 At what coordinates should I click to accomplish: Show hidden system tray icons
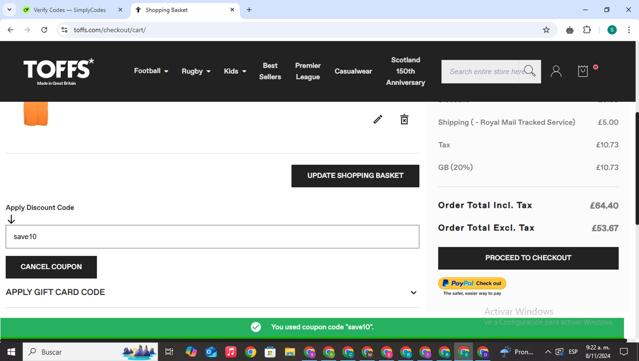(x=548, y=352)
